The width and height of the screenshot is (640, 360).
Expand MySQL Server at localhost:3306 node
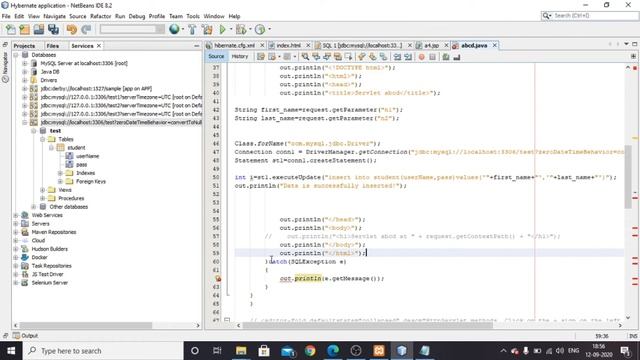[x=24, y=63]
